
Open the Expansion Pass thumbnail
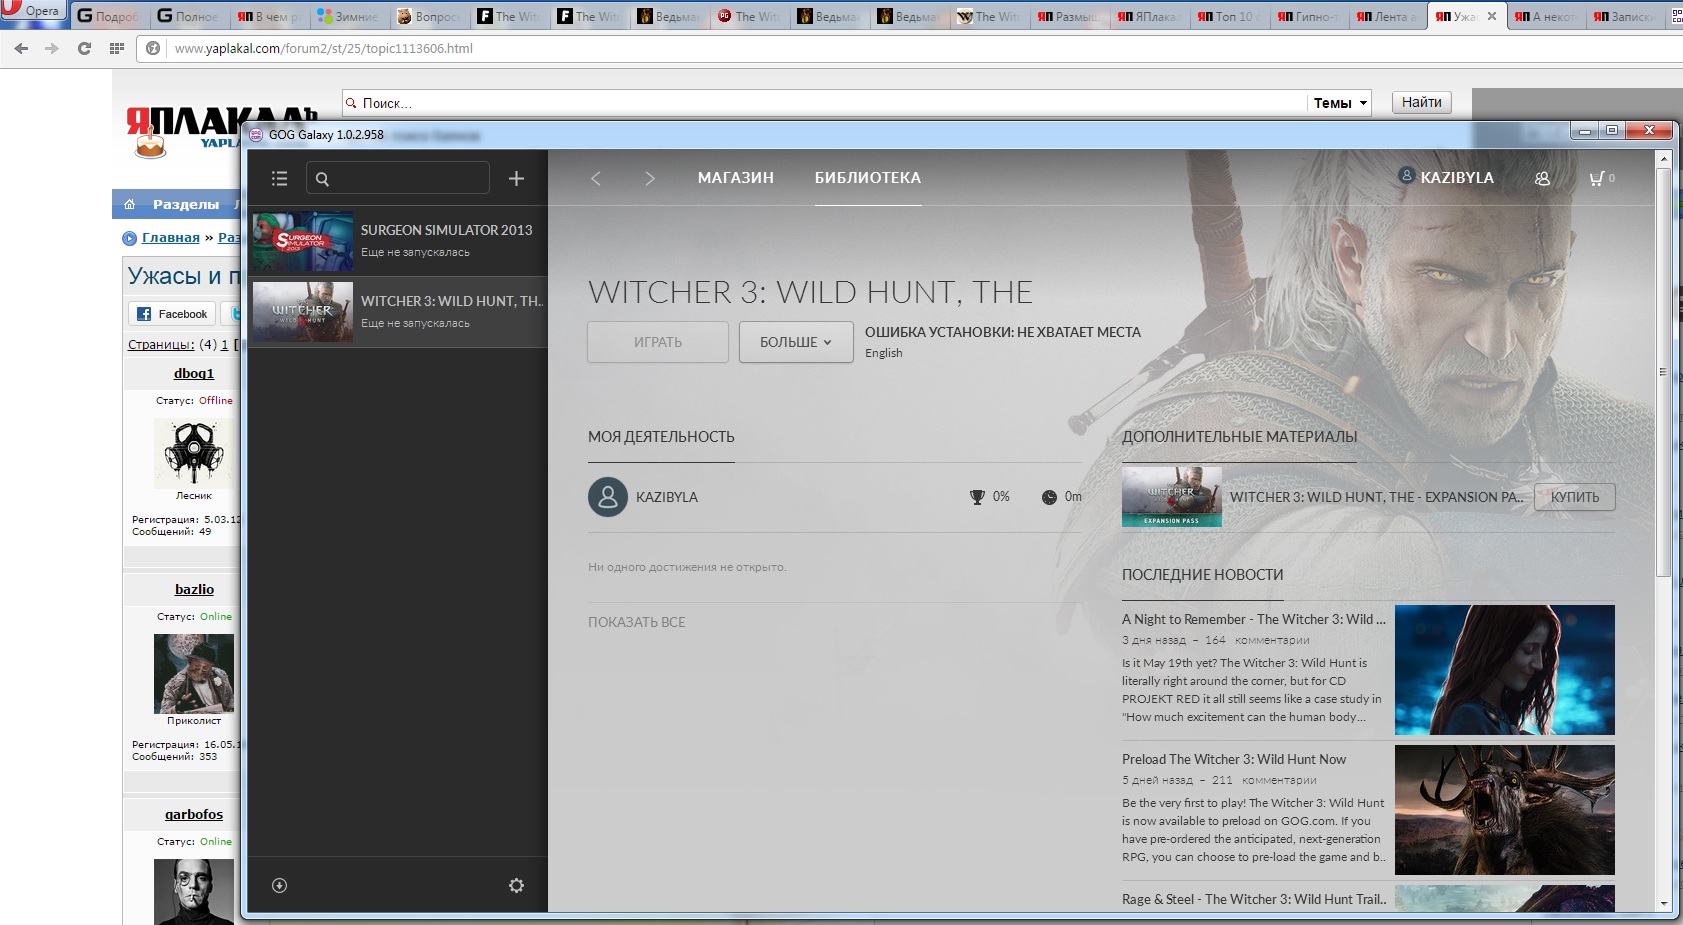(1171, 497)
